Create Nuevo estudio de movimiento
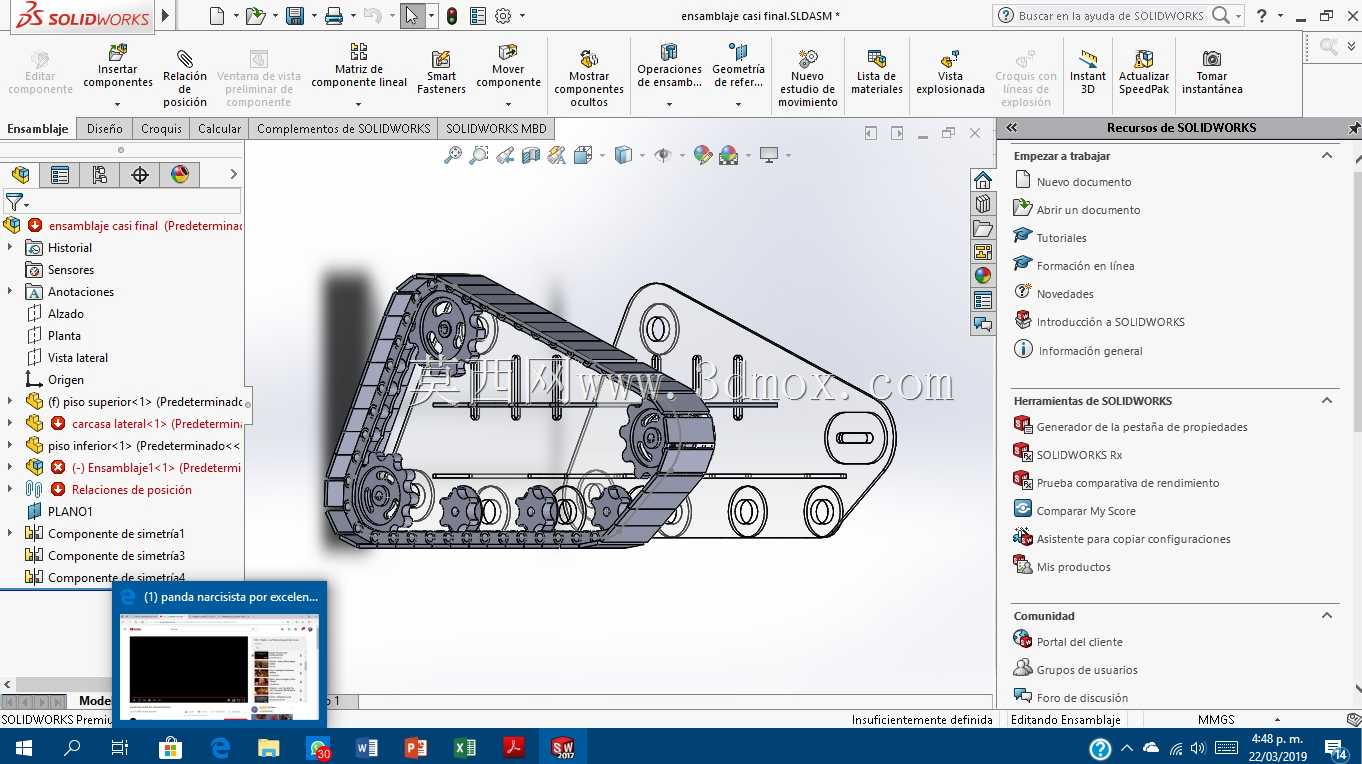The width and height of the screenshot is (1362, 764). 808,76
